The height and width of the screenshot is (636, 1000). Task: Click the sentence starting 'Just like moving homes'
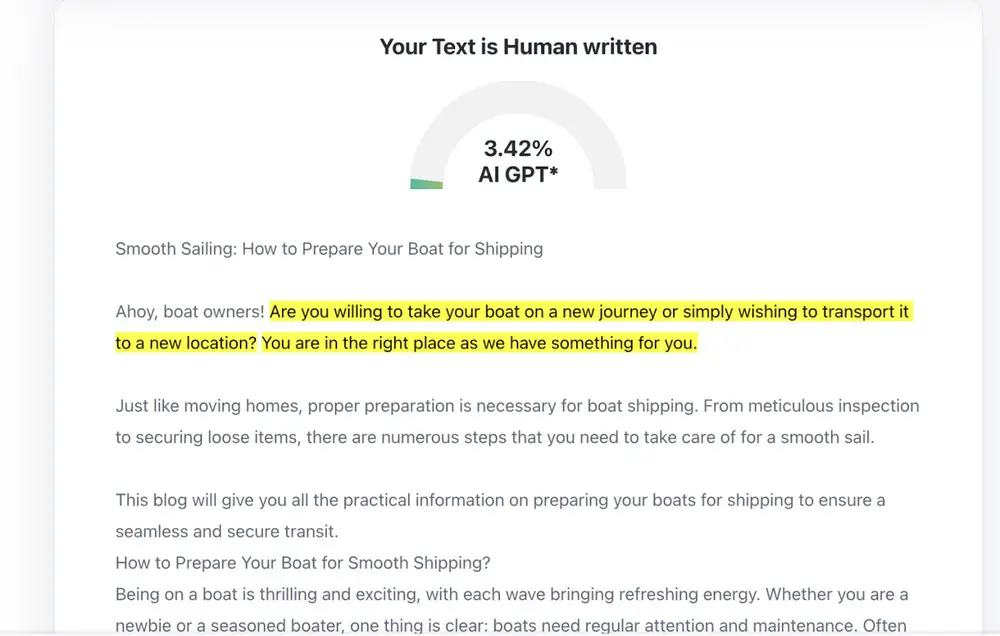406,406
